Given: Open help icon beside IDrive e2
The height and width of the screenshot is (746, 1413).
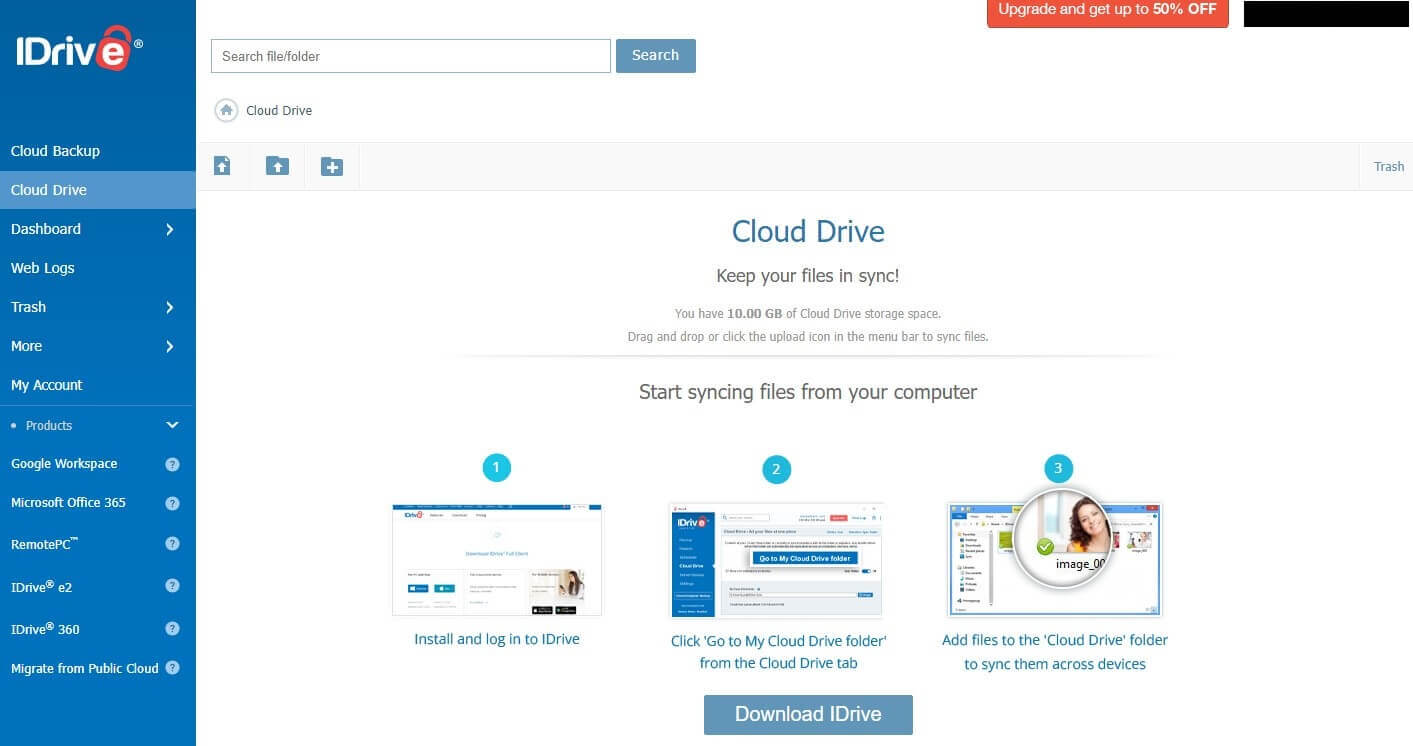Looking at the screenshot, I should [172, 587].
